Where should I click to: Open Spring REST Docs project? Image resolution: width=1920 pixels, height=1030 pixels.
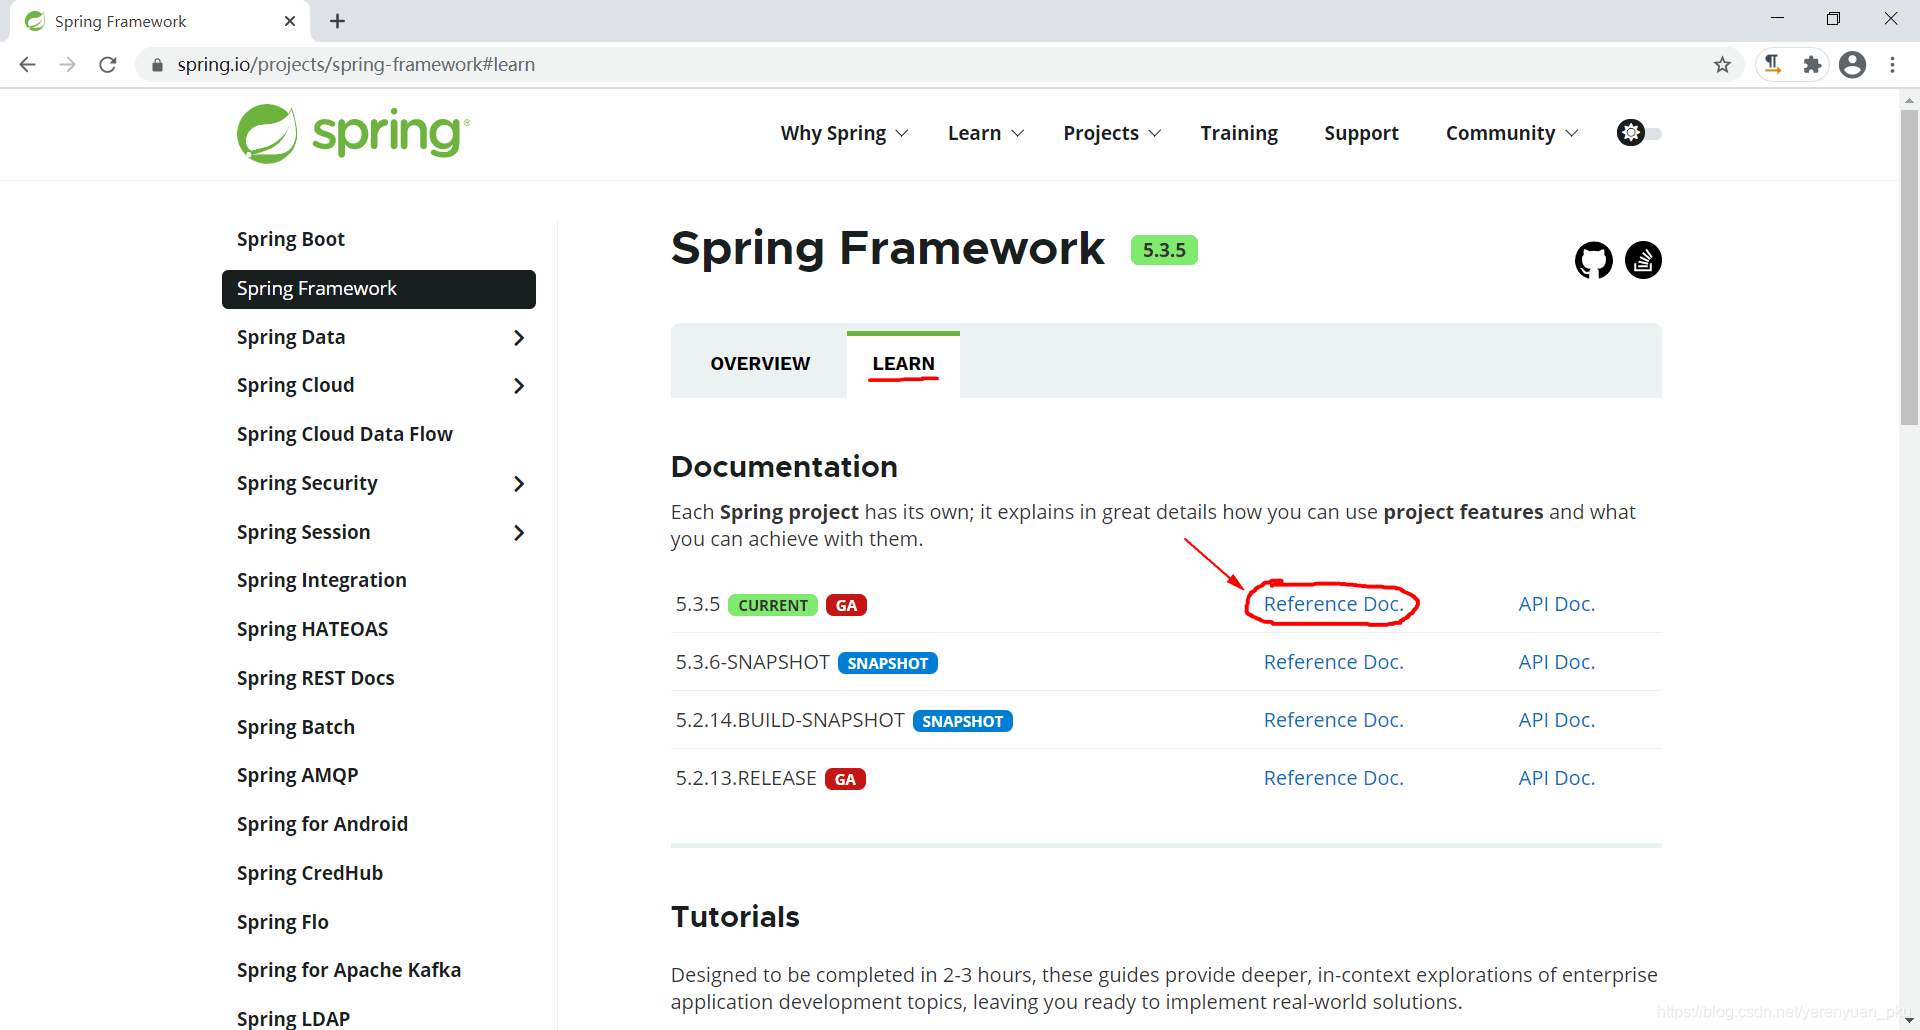tap(316, 678)
